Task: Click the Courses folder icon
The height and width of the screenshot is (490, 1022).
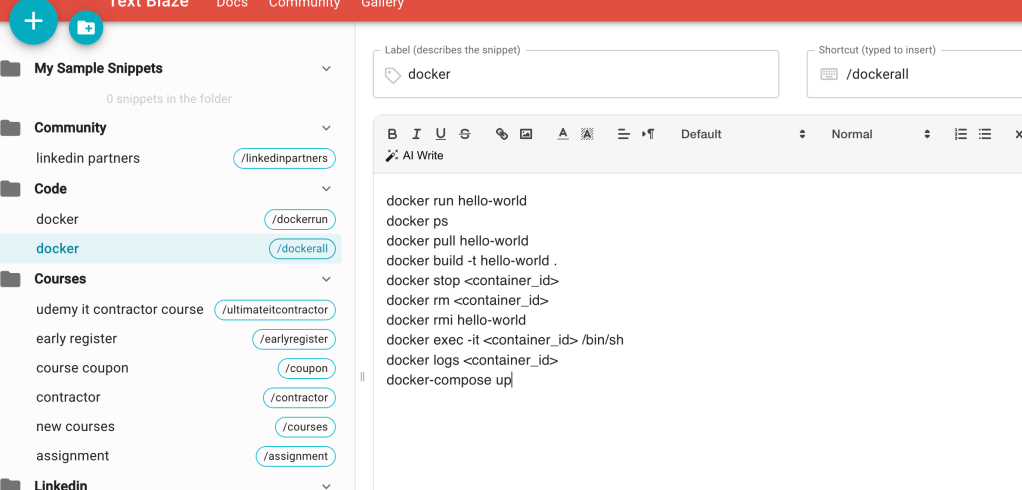Action: point(10,279)
